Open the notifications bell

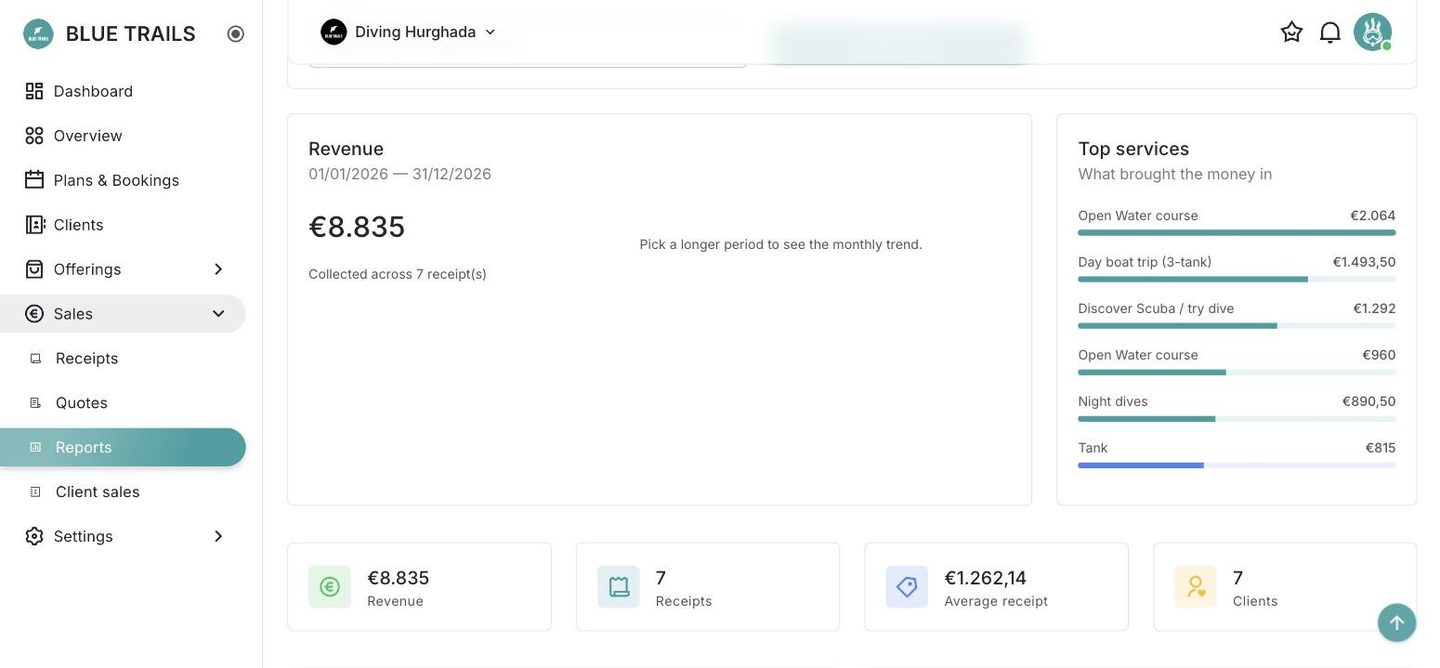click(x=1330, y=32)
